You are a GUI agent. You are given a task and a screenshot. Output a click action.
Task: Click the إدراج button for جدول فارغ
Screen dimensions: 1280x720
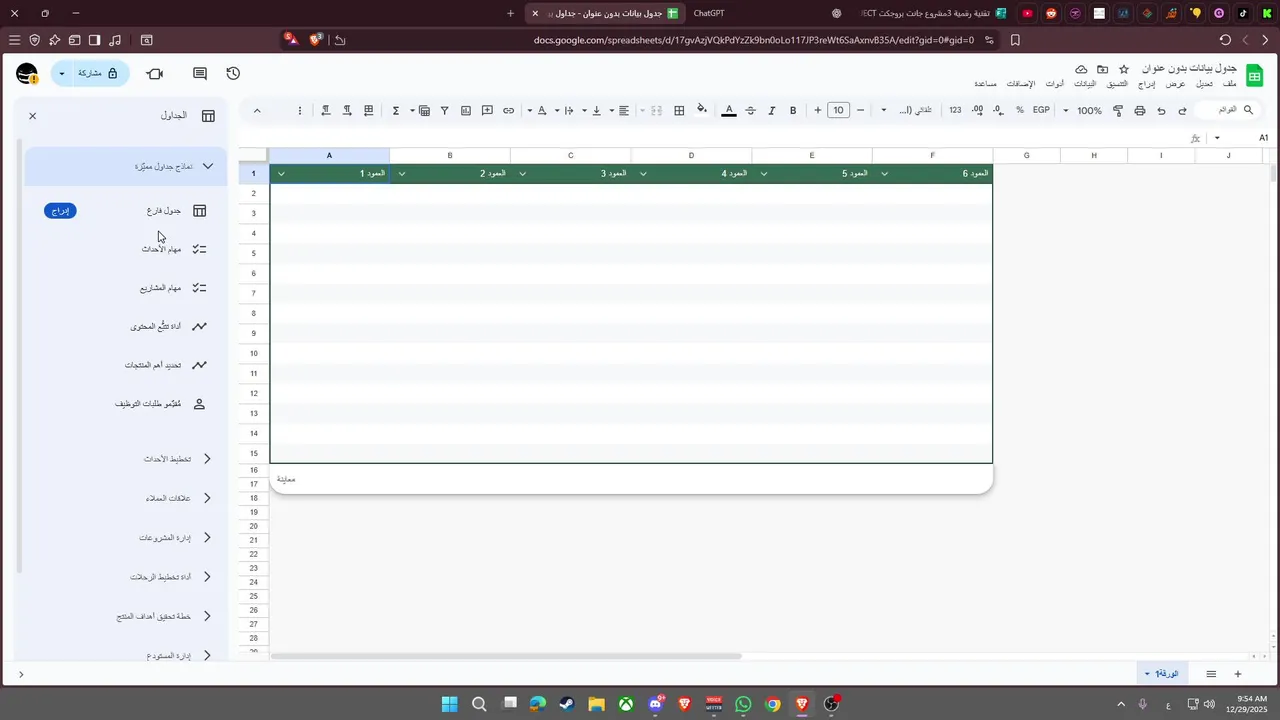coord(60,211)
